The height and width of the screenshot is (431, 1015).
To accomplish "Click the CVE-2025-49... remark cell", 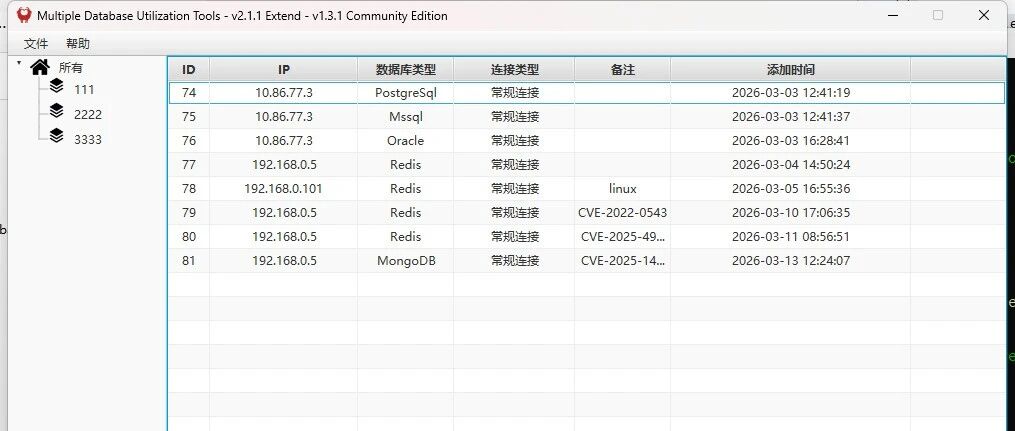I will (x=623, y=236).
